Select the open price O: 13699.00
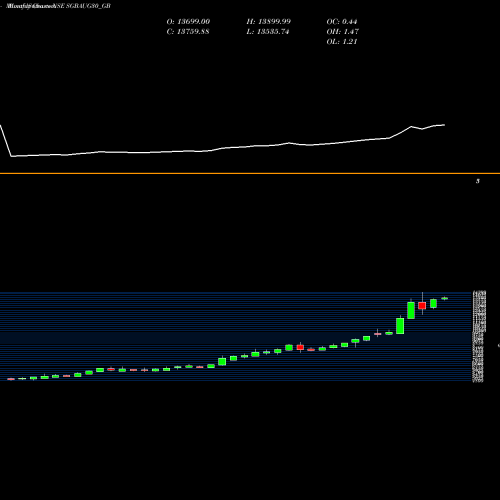The image size is (500, 500). click(188, 22)
